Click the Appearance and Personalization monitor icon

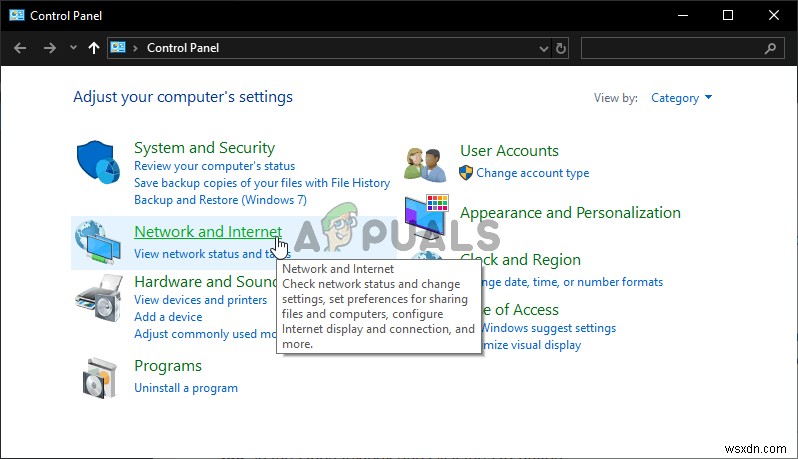click(425, 216)
